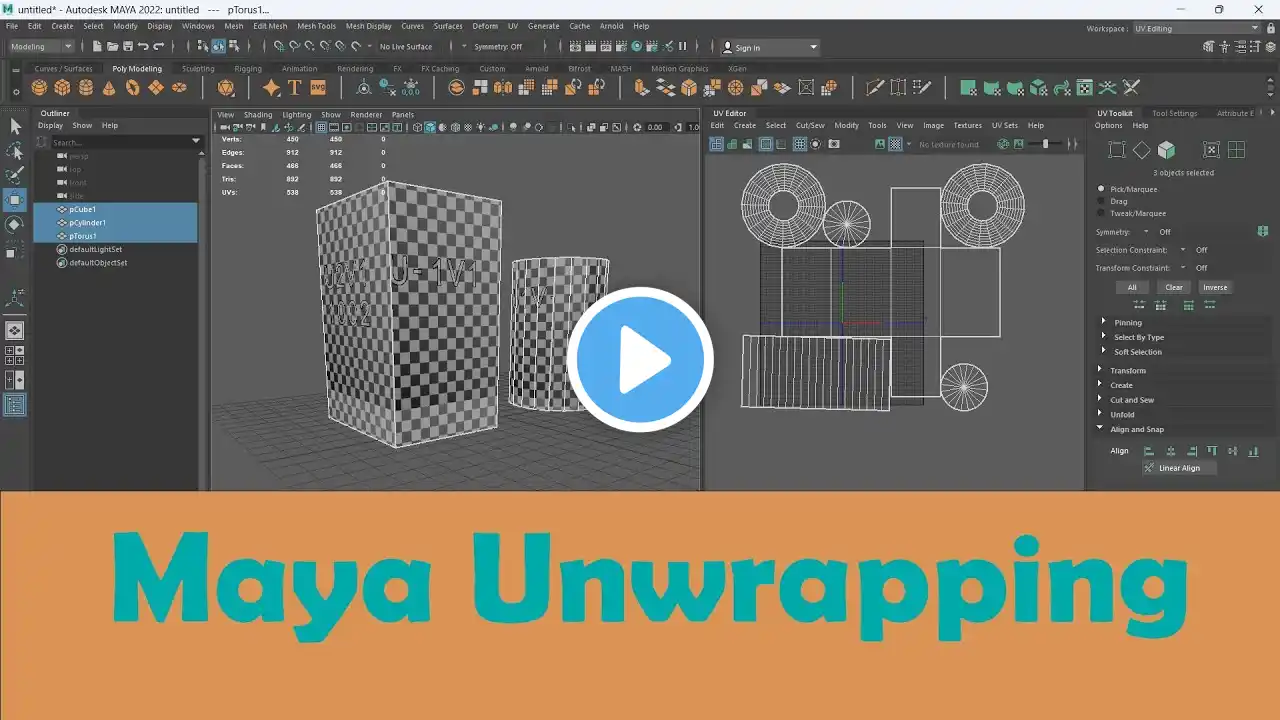Click the SVG import shelf icon

pos(318,88)
